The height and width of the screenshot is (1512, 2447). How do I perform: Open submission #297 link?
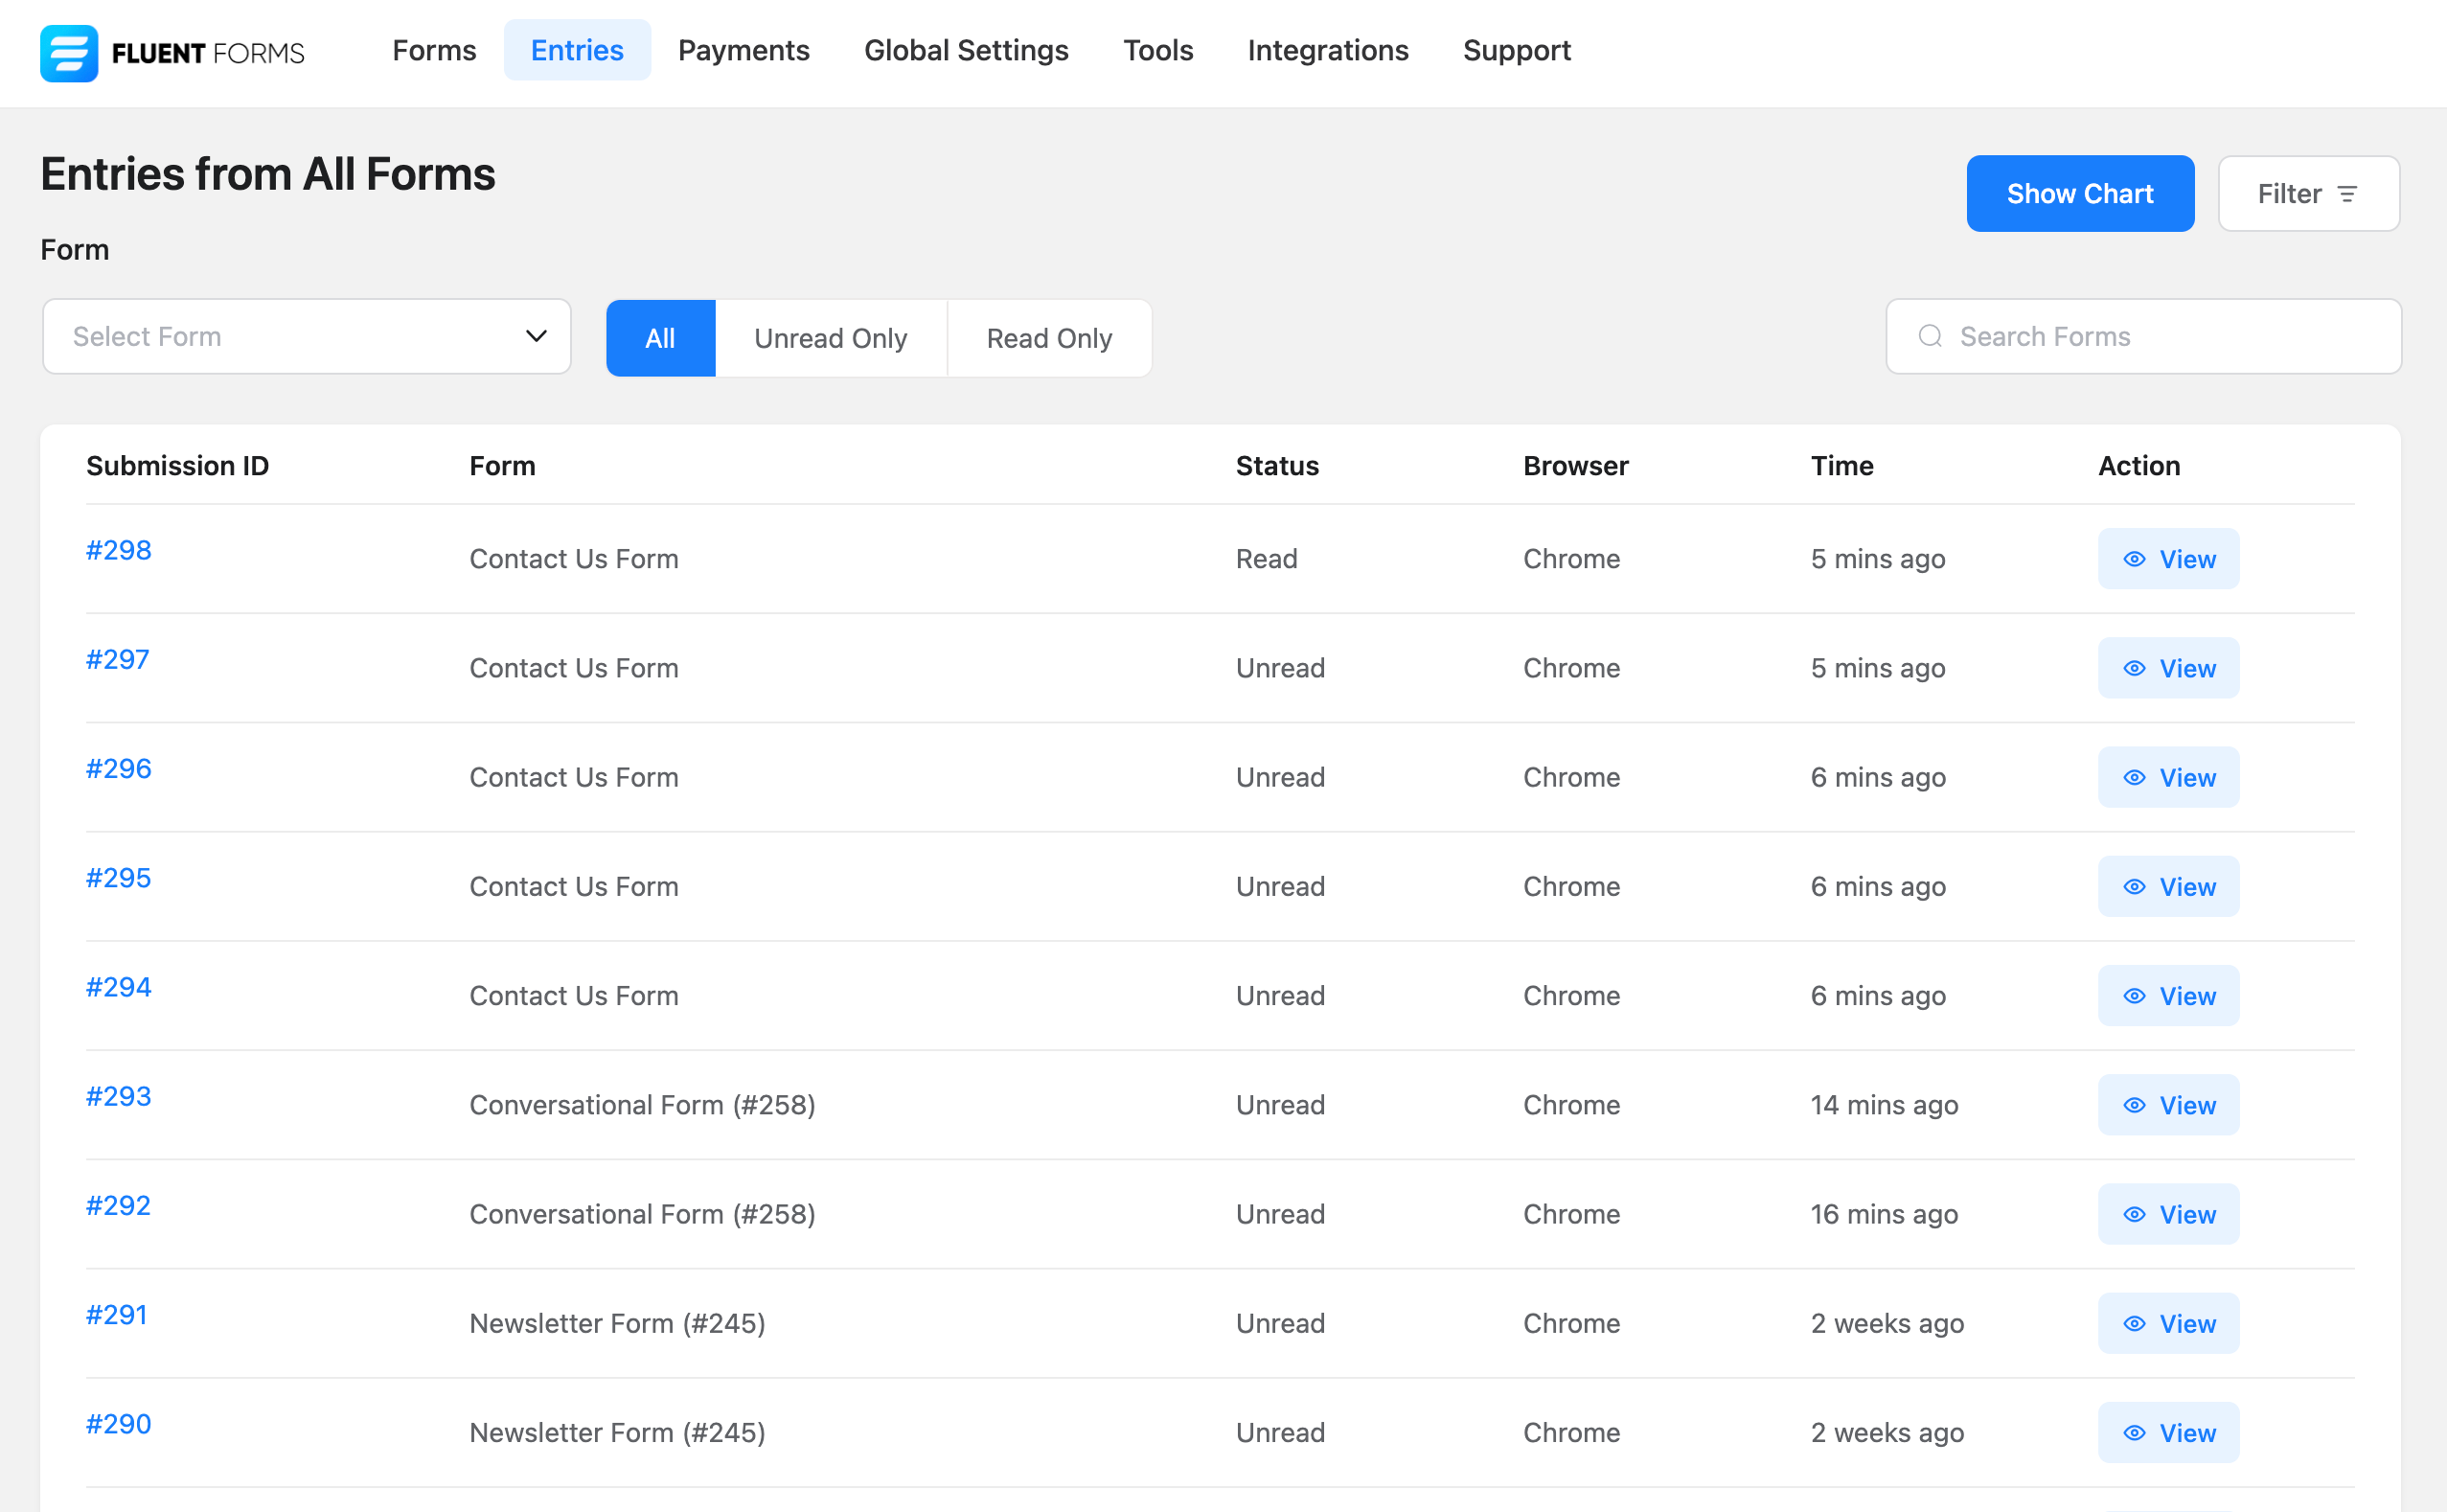(x=118, y=659)
